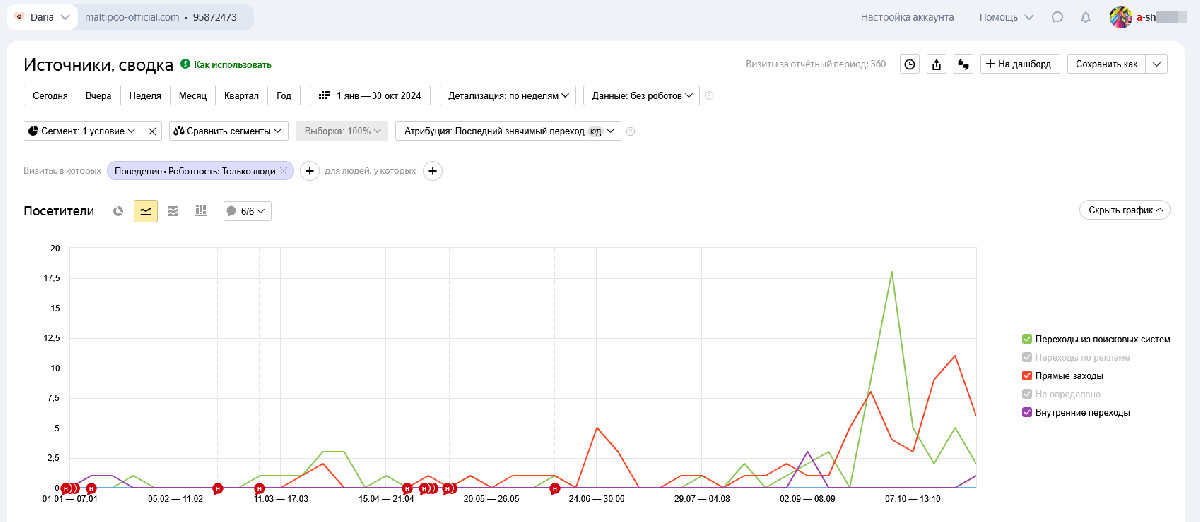This screenshot has height=522, width=1200.
Task: Expand 'Данные: без роботов' dropdown
Action: pyautogui.click(x=642, y=96)
